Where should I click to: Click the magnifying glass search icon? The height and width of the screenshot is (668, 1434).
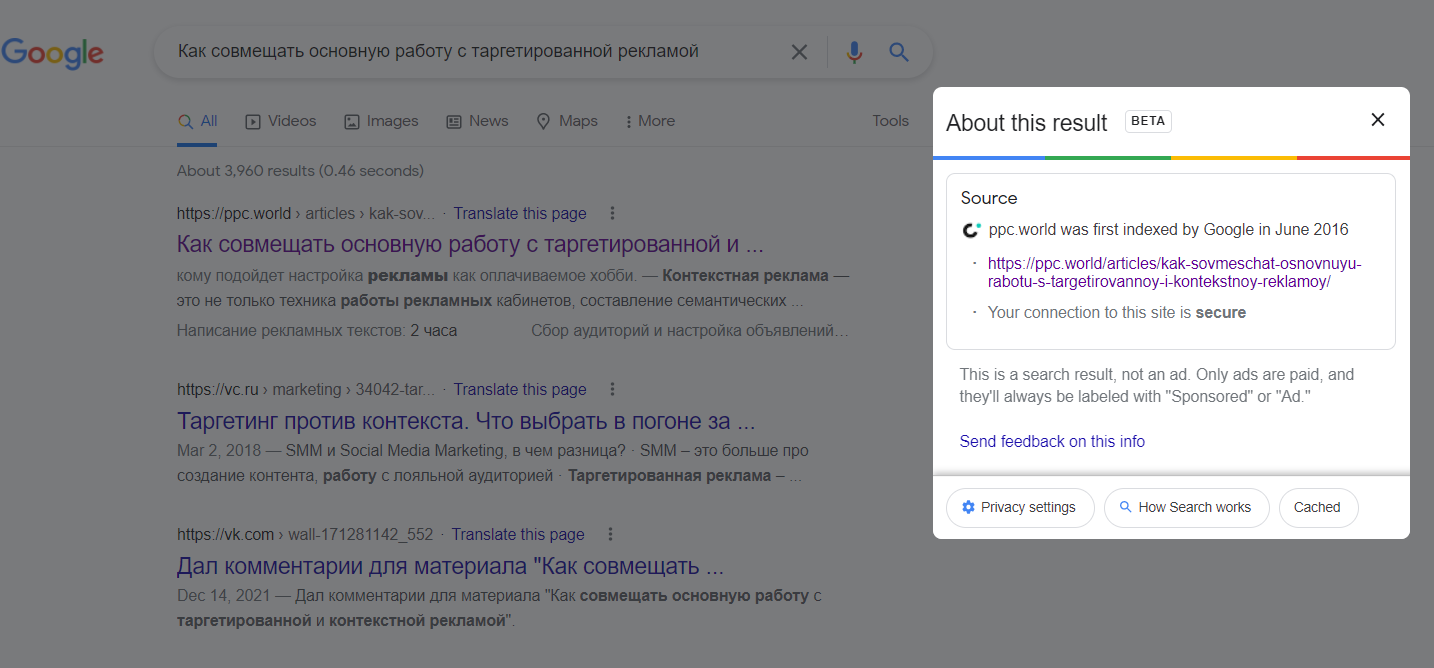pyautogui.click(x=899, y=52)
